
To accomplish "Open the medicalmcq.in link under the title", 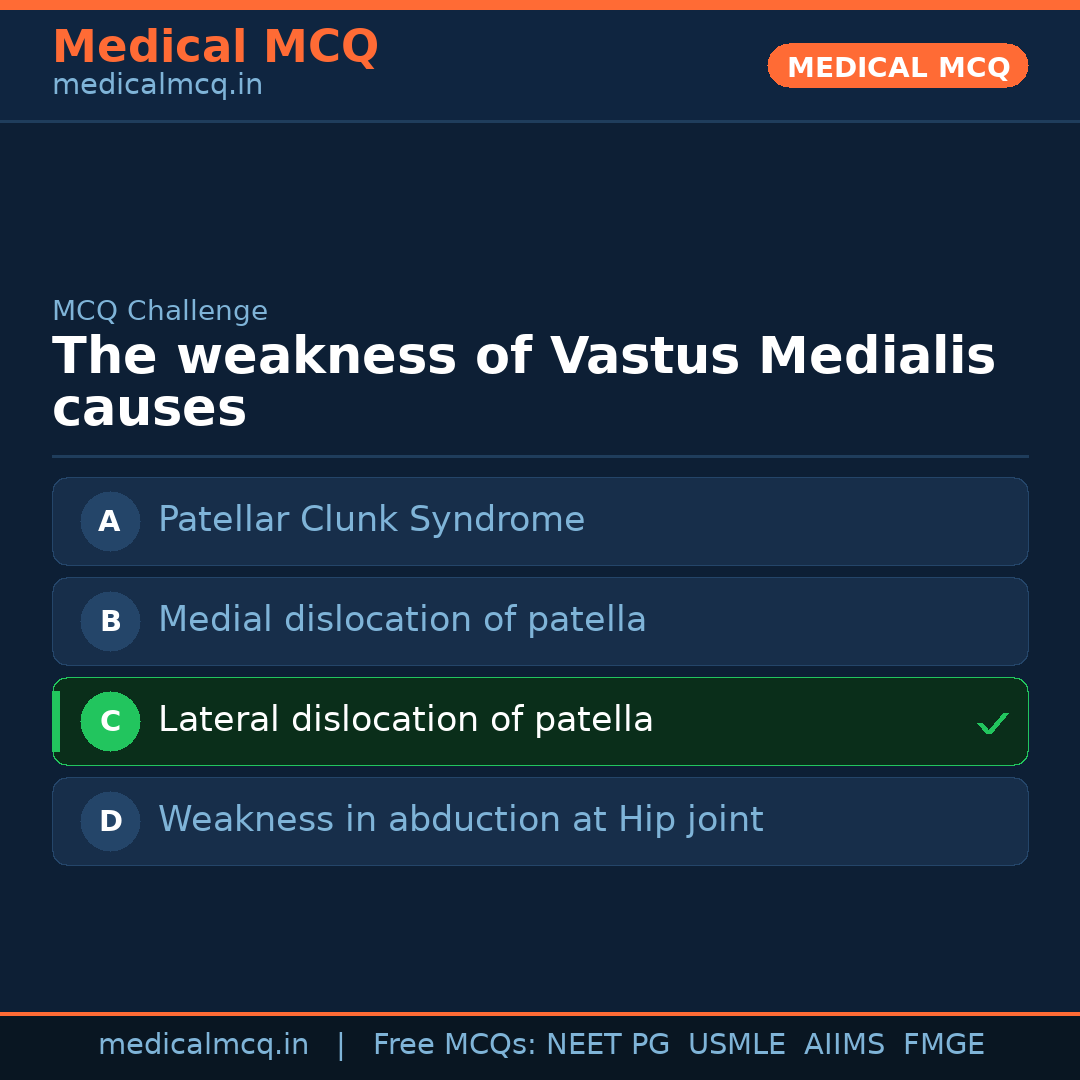I will point(157,86).
